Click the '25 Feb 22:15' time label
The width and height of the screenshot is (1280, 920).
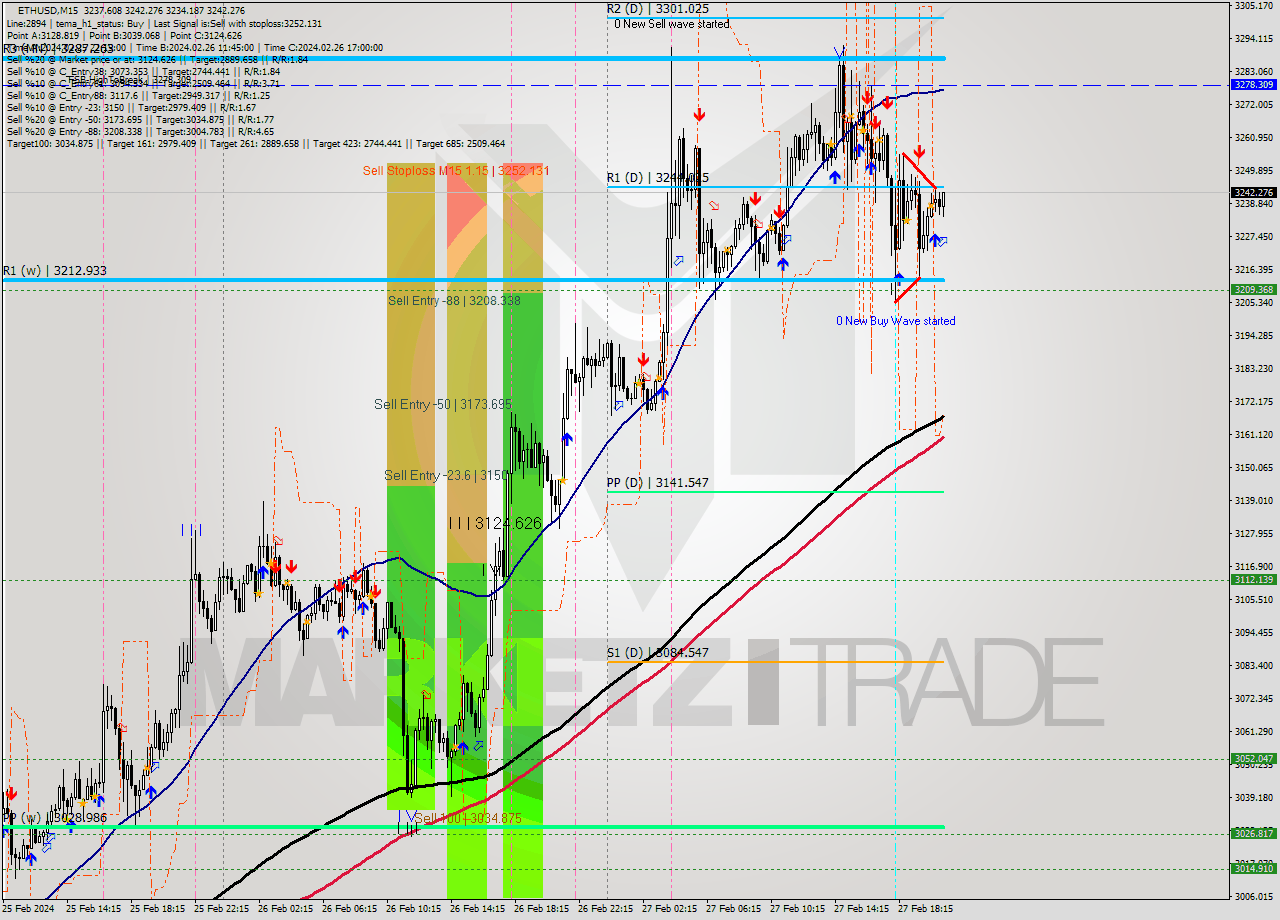[x=222, y=909]
